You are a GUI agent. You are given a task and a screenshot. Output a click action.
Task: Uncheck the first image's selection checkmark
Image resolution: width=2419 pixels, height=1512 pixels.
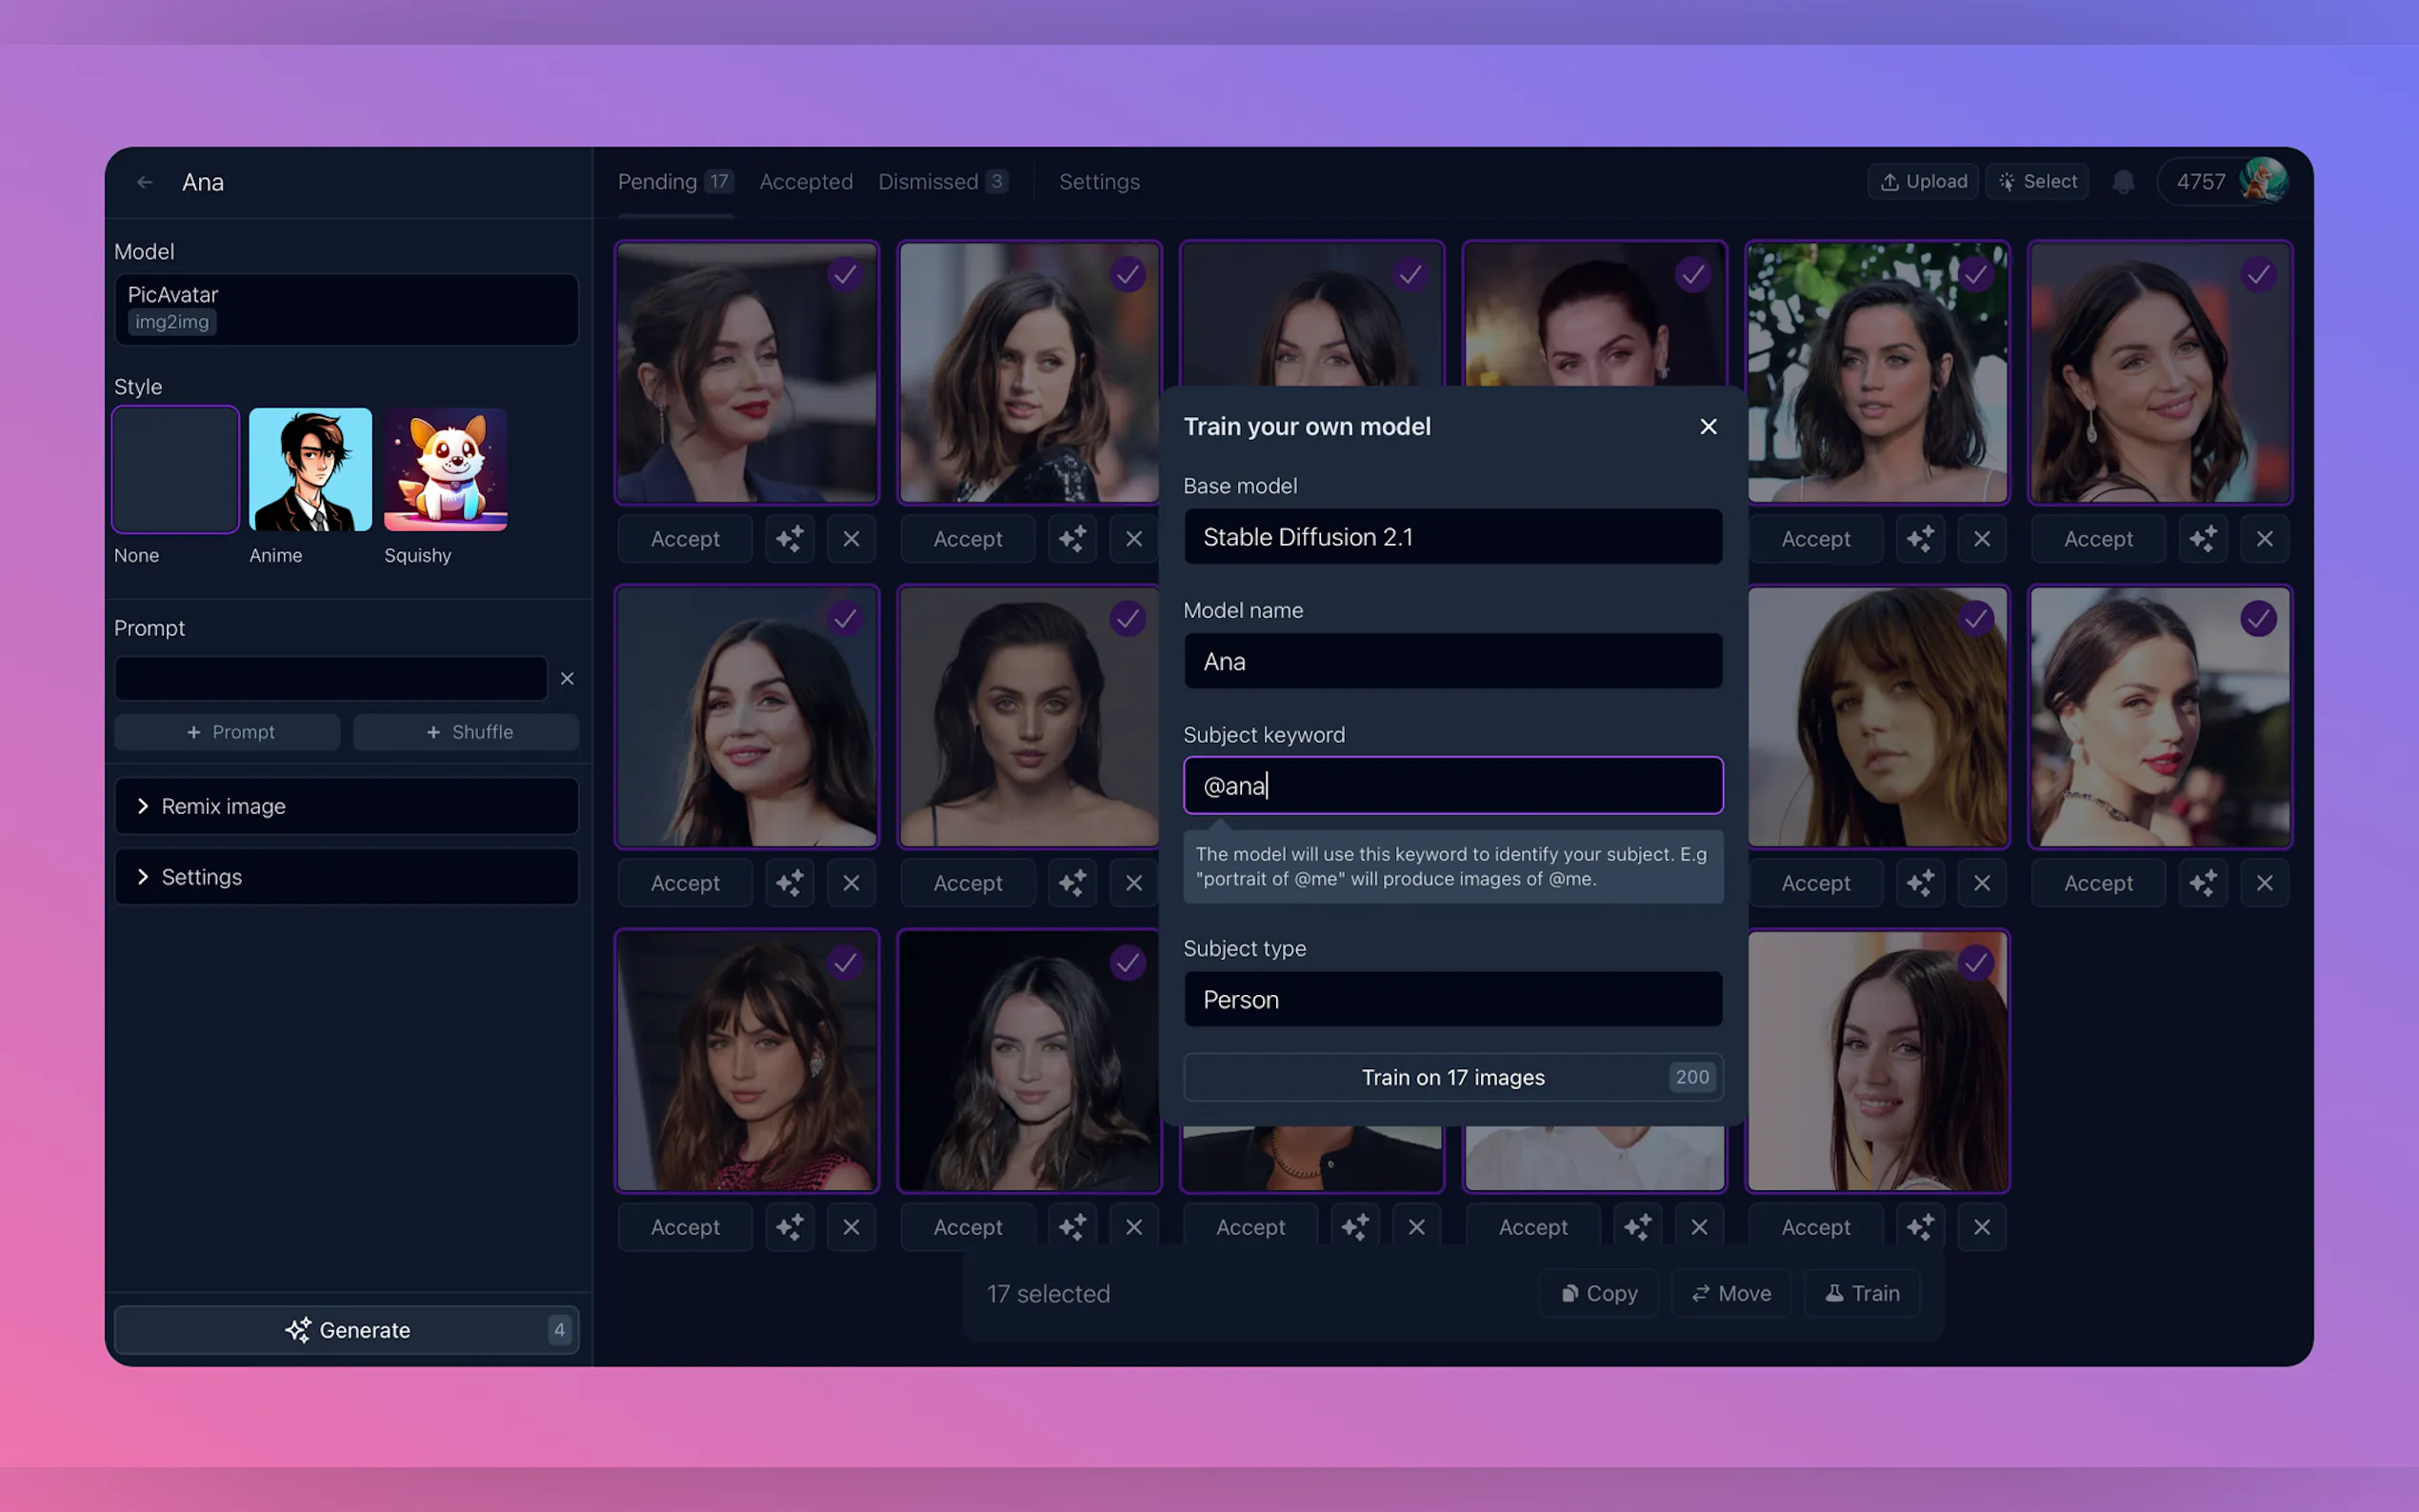click(x=845, y=275)
